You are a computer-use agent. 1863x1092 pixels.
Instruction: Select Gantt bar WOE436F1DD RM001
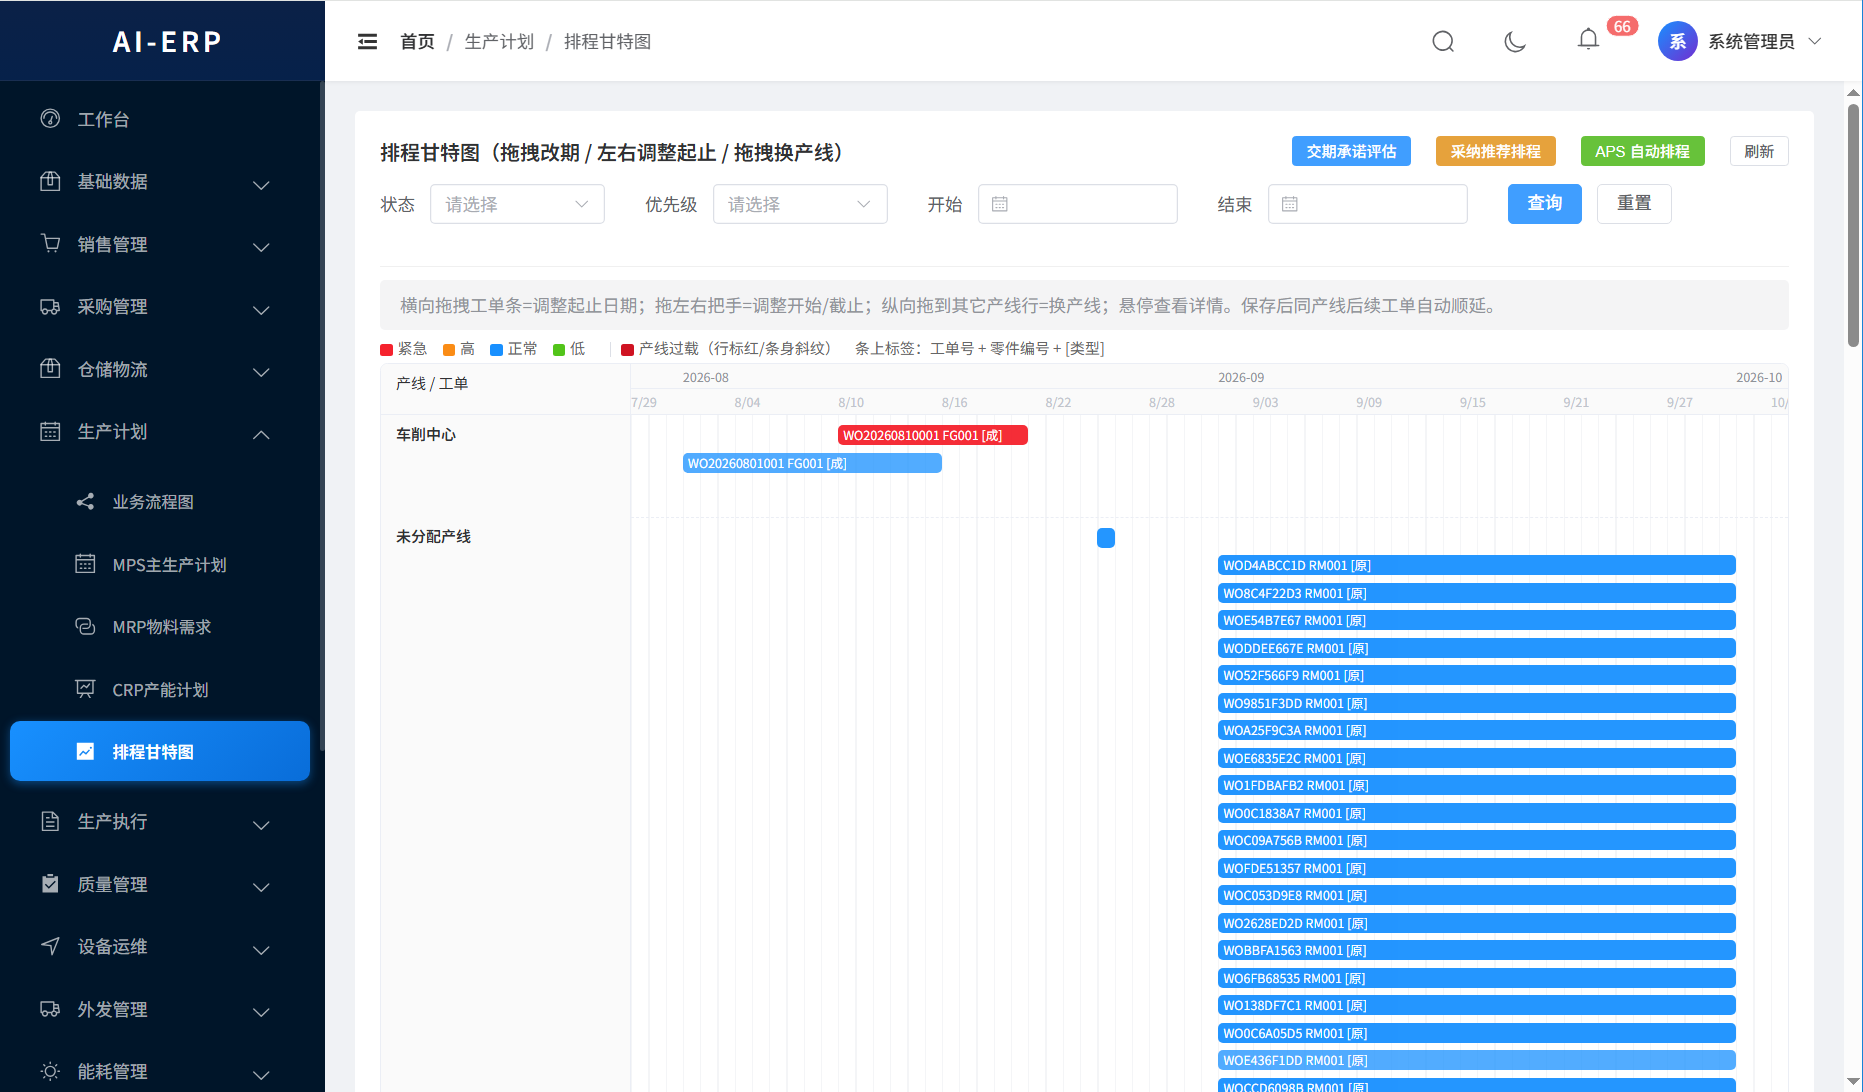[x=1476, y=1060]
